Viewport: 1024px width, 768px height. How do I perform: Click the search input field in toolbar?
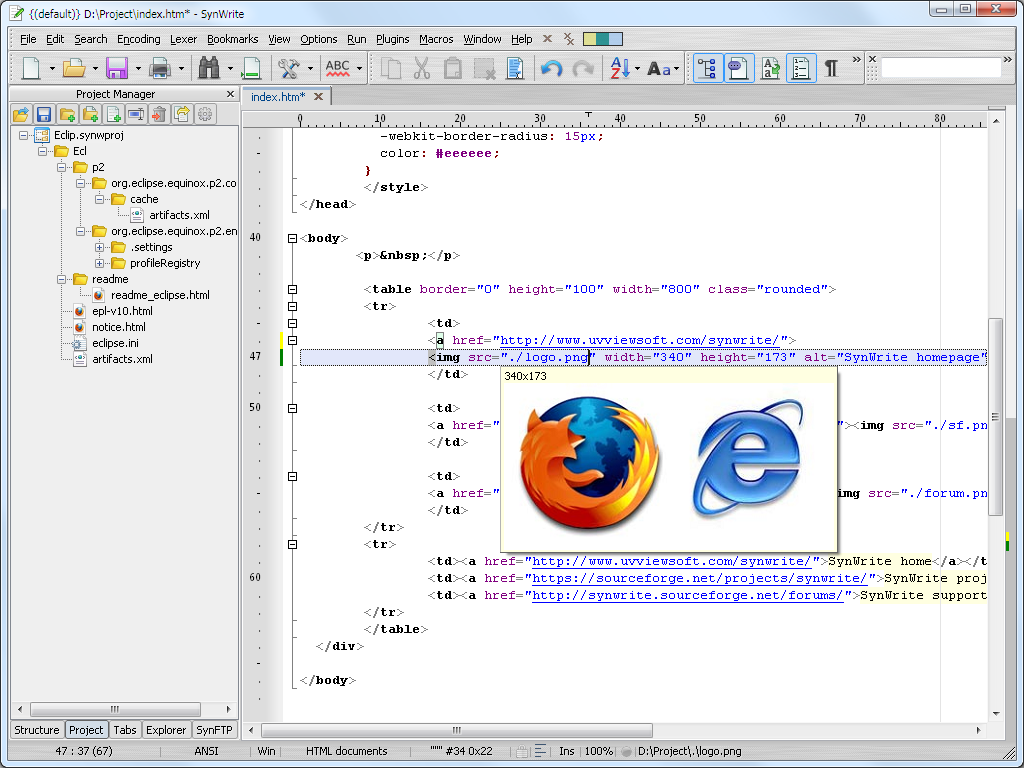tap(940, 67)
